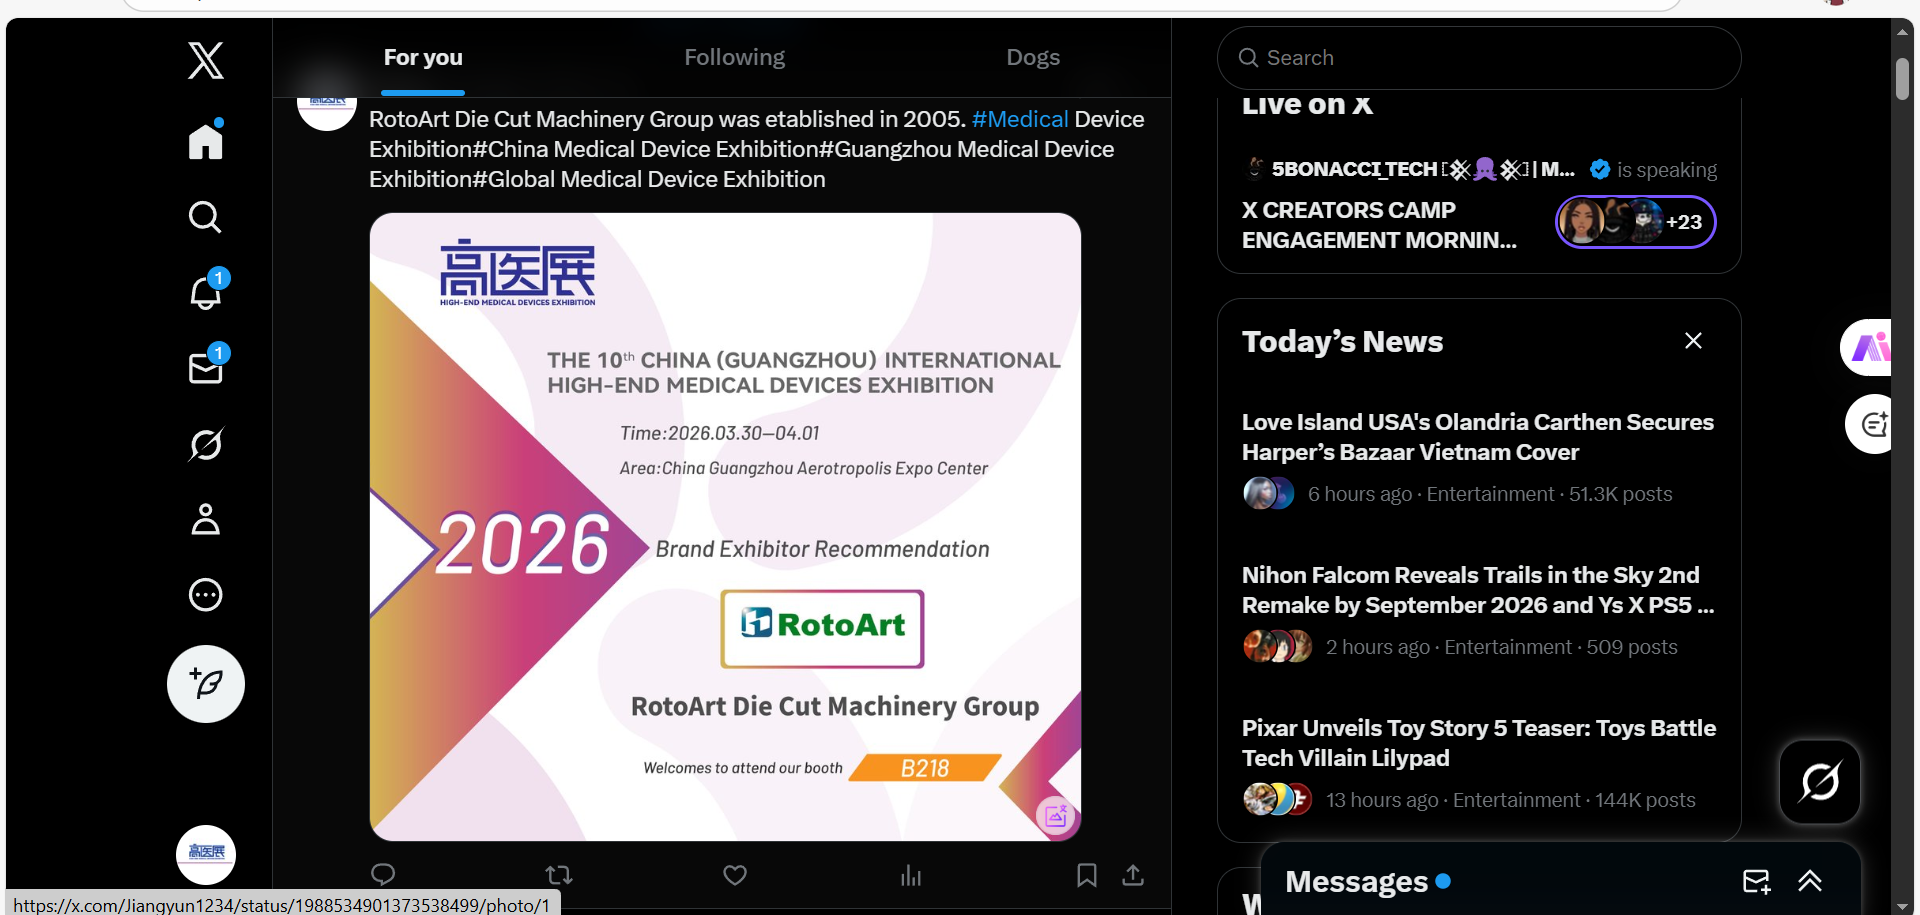This screenshot has width=1920, height=915.
Task: Open Explore search icon in sidebar
Action: (206, 217)
